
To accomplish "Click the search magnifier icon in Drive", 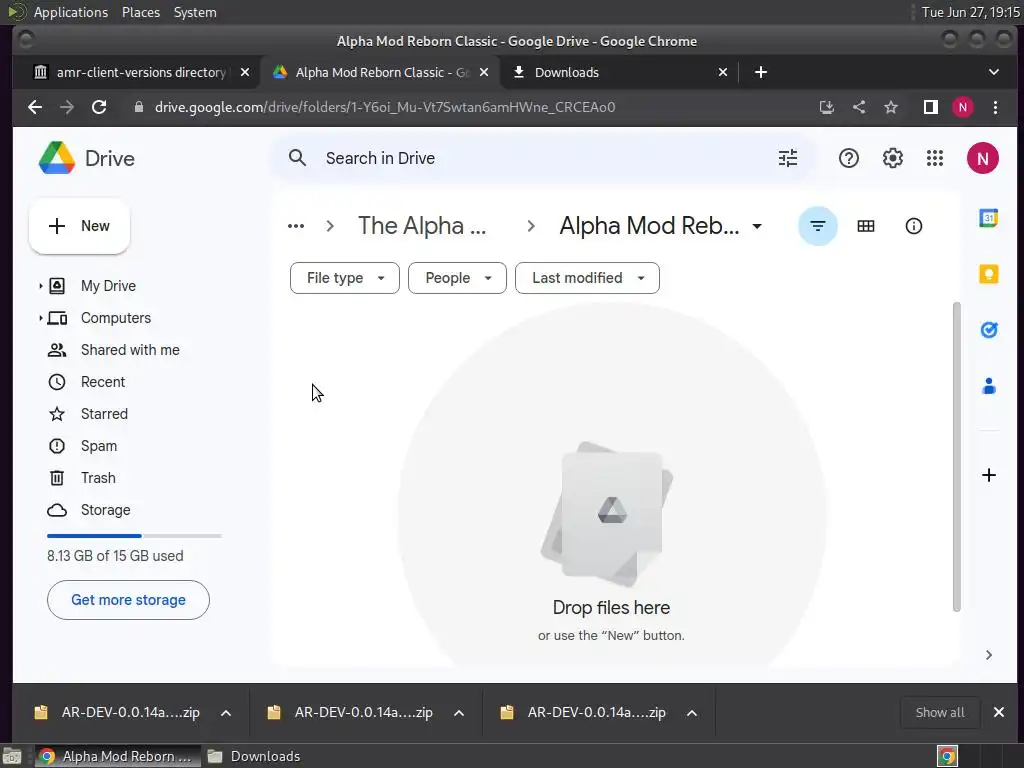I will (x=297, y=158).
